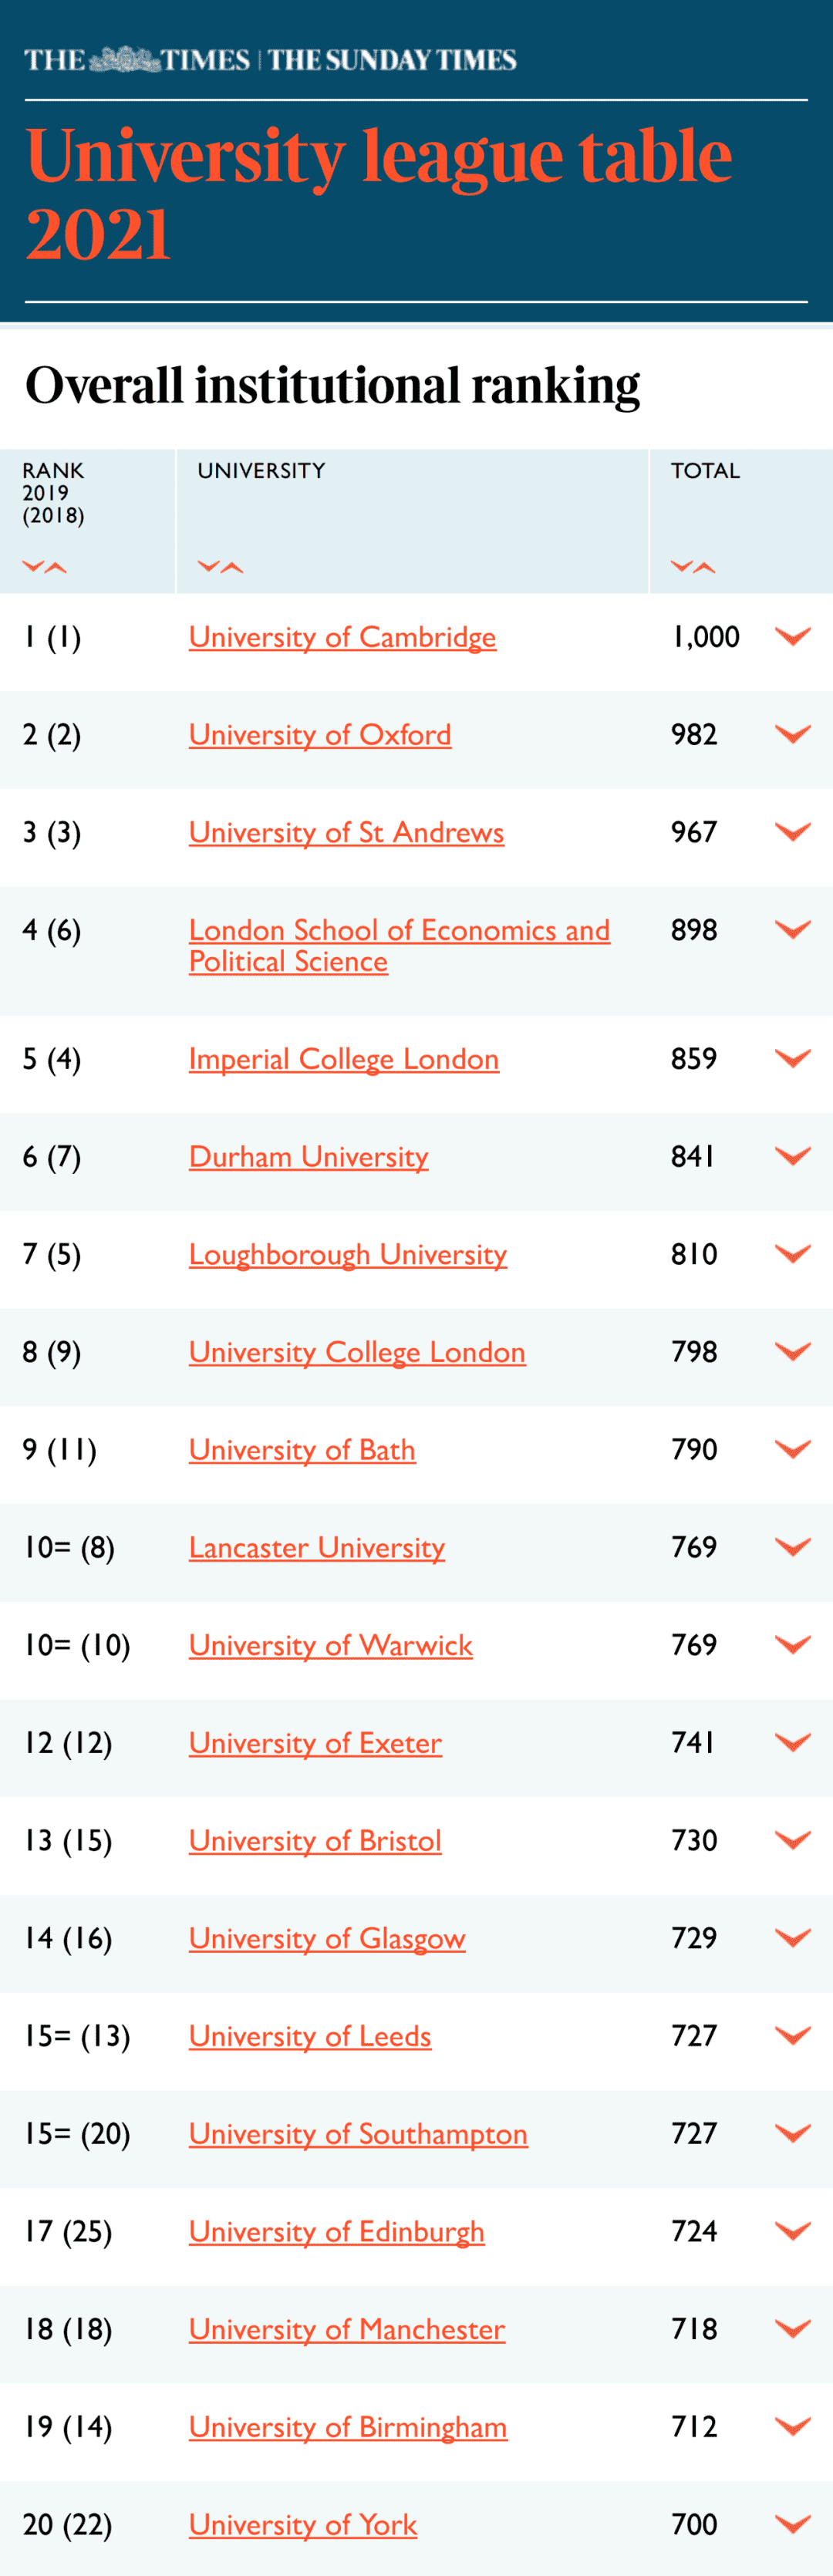Screen dimensions: 833x2576
Task: Expand University of Edinburgh row chevron
Action: click(792, 2231)
